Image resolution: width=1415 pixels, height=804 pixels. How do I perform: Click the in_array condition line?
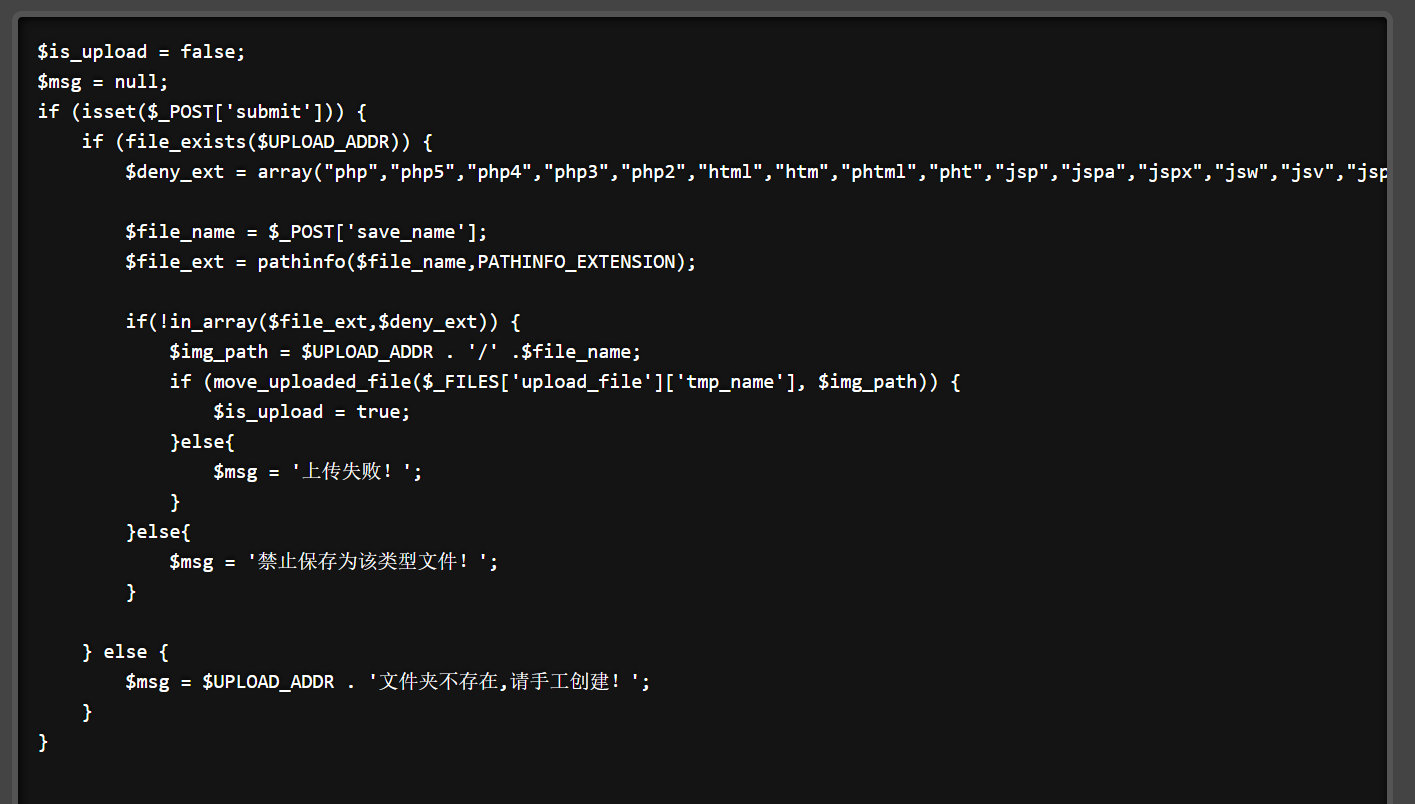coord(323,322)
